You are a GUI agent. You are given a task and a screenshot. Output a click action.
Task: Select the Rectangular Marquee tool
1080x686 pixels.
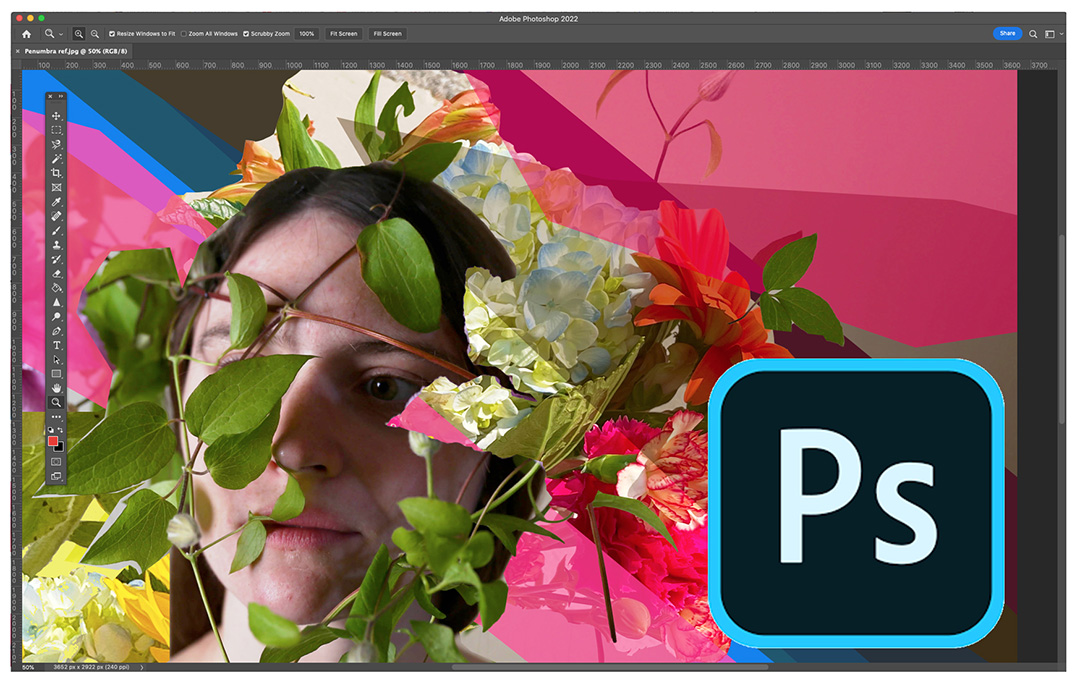pos(56,130)
